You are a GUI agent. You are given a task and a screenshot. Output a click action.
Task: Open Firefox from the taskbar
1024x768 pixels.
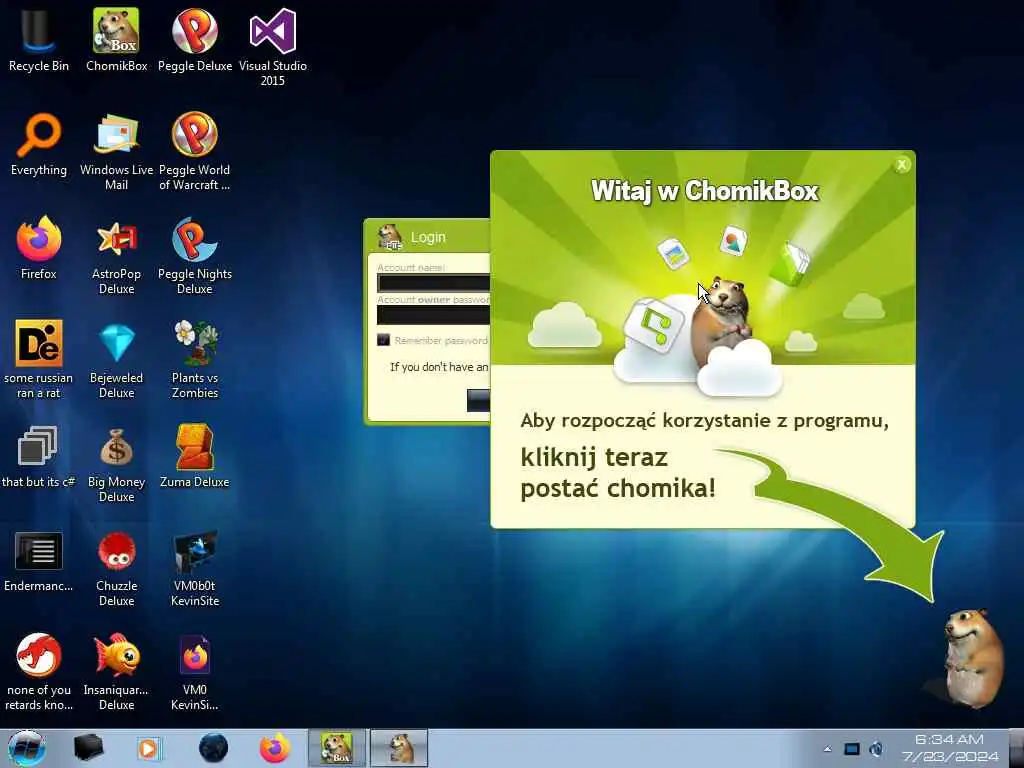point(275,748)
